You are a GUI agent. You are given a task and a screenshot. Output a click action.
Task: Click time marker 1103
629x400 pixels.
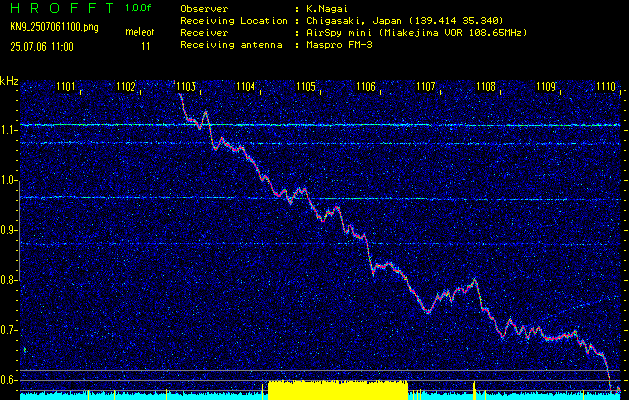[x=186, y=86]
